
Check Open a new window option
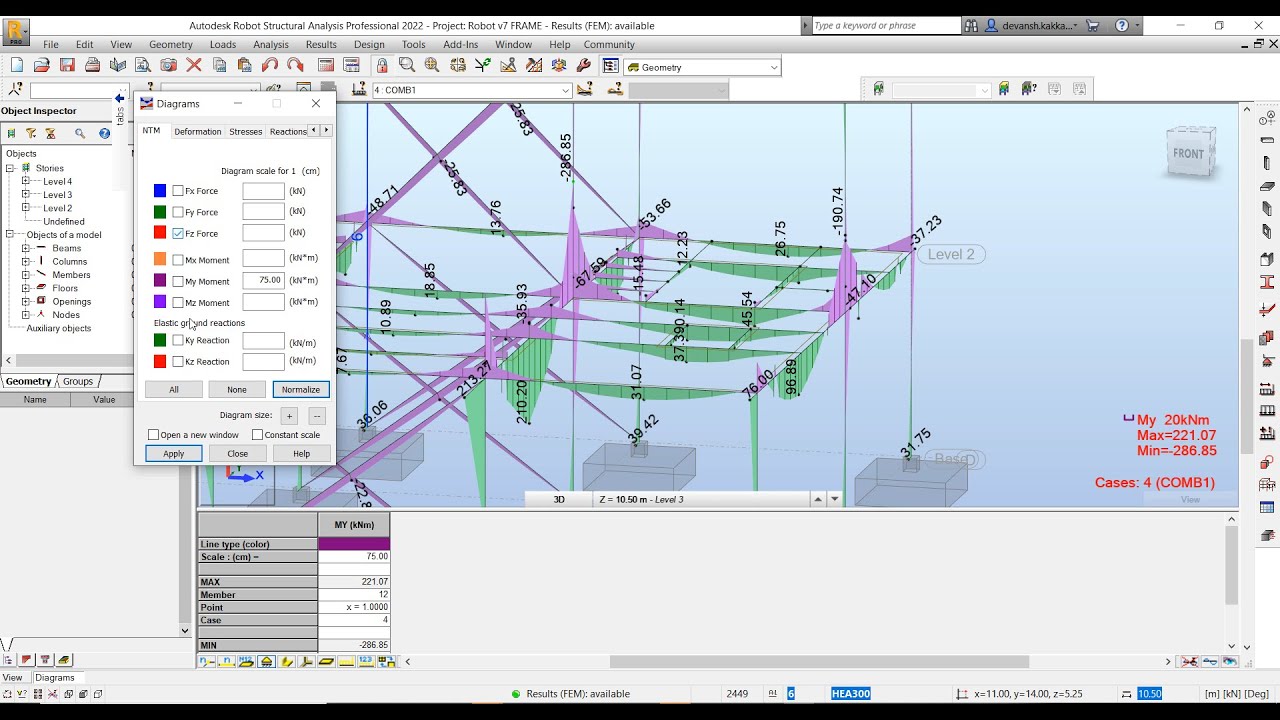click(154, 435)
